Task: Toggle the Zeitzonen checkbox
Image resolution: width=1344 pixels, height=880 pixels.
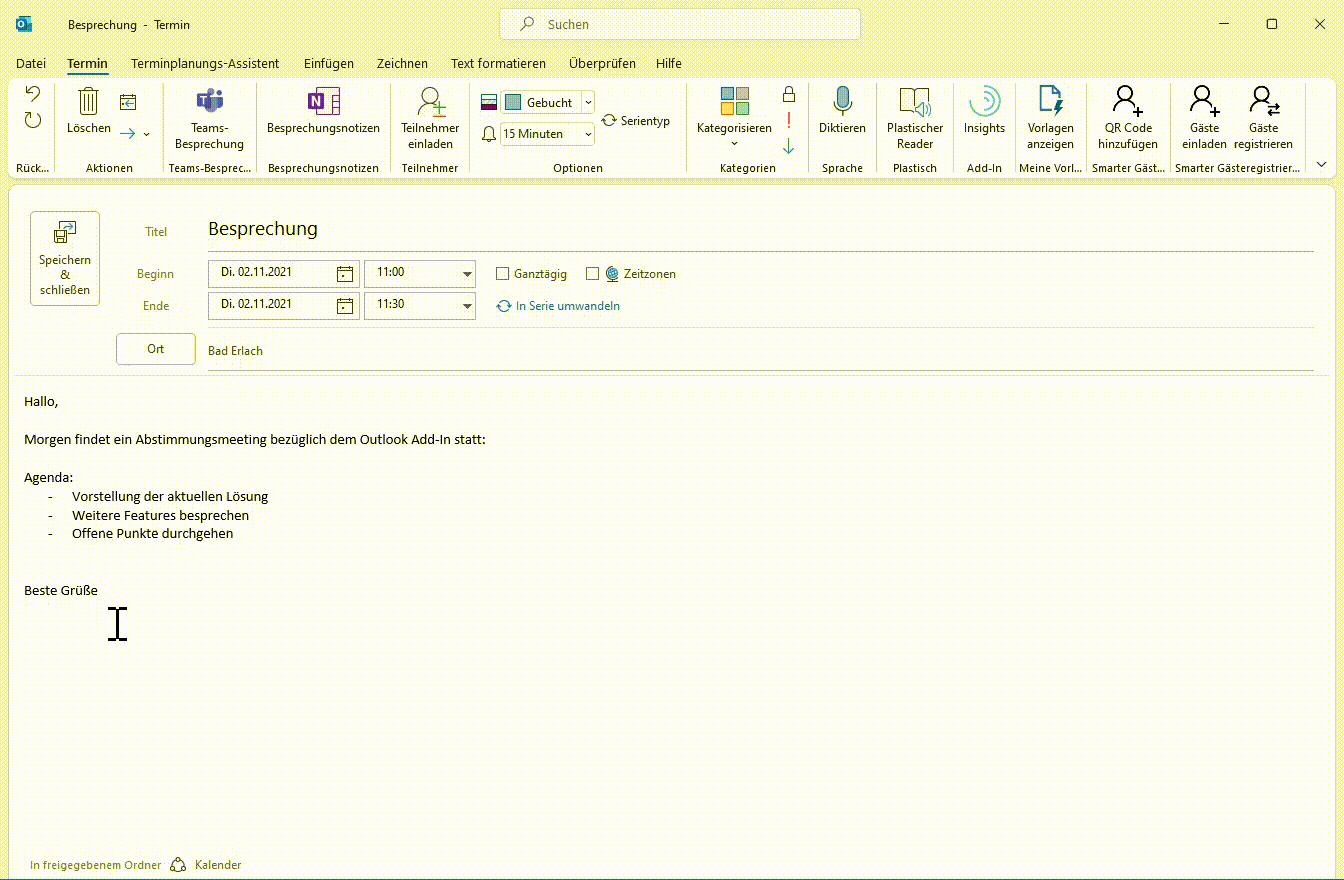Action: (x=593, y=274)
